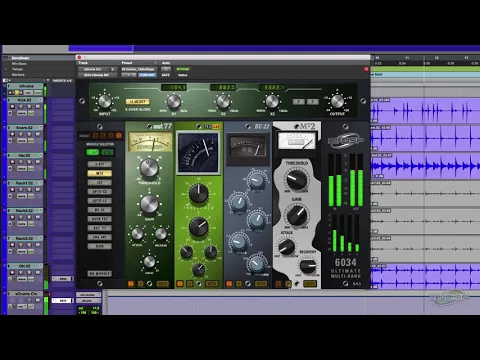Open the Preset name dropdown

click(139, 69)
